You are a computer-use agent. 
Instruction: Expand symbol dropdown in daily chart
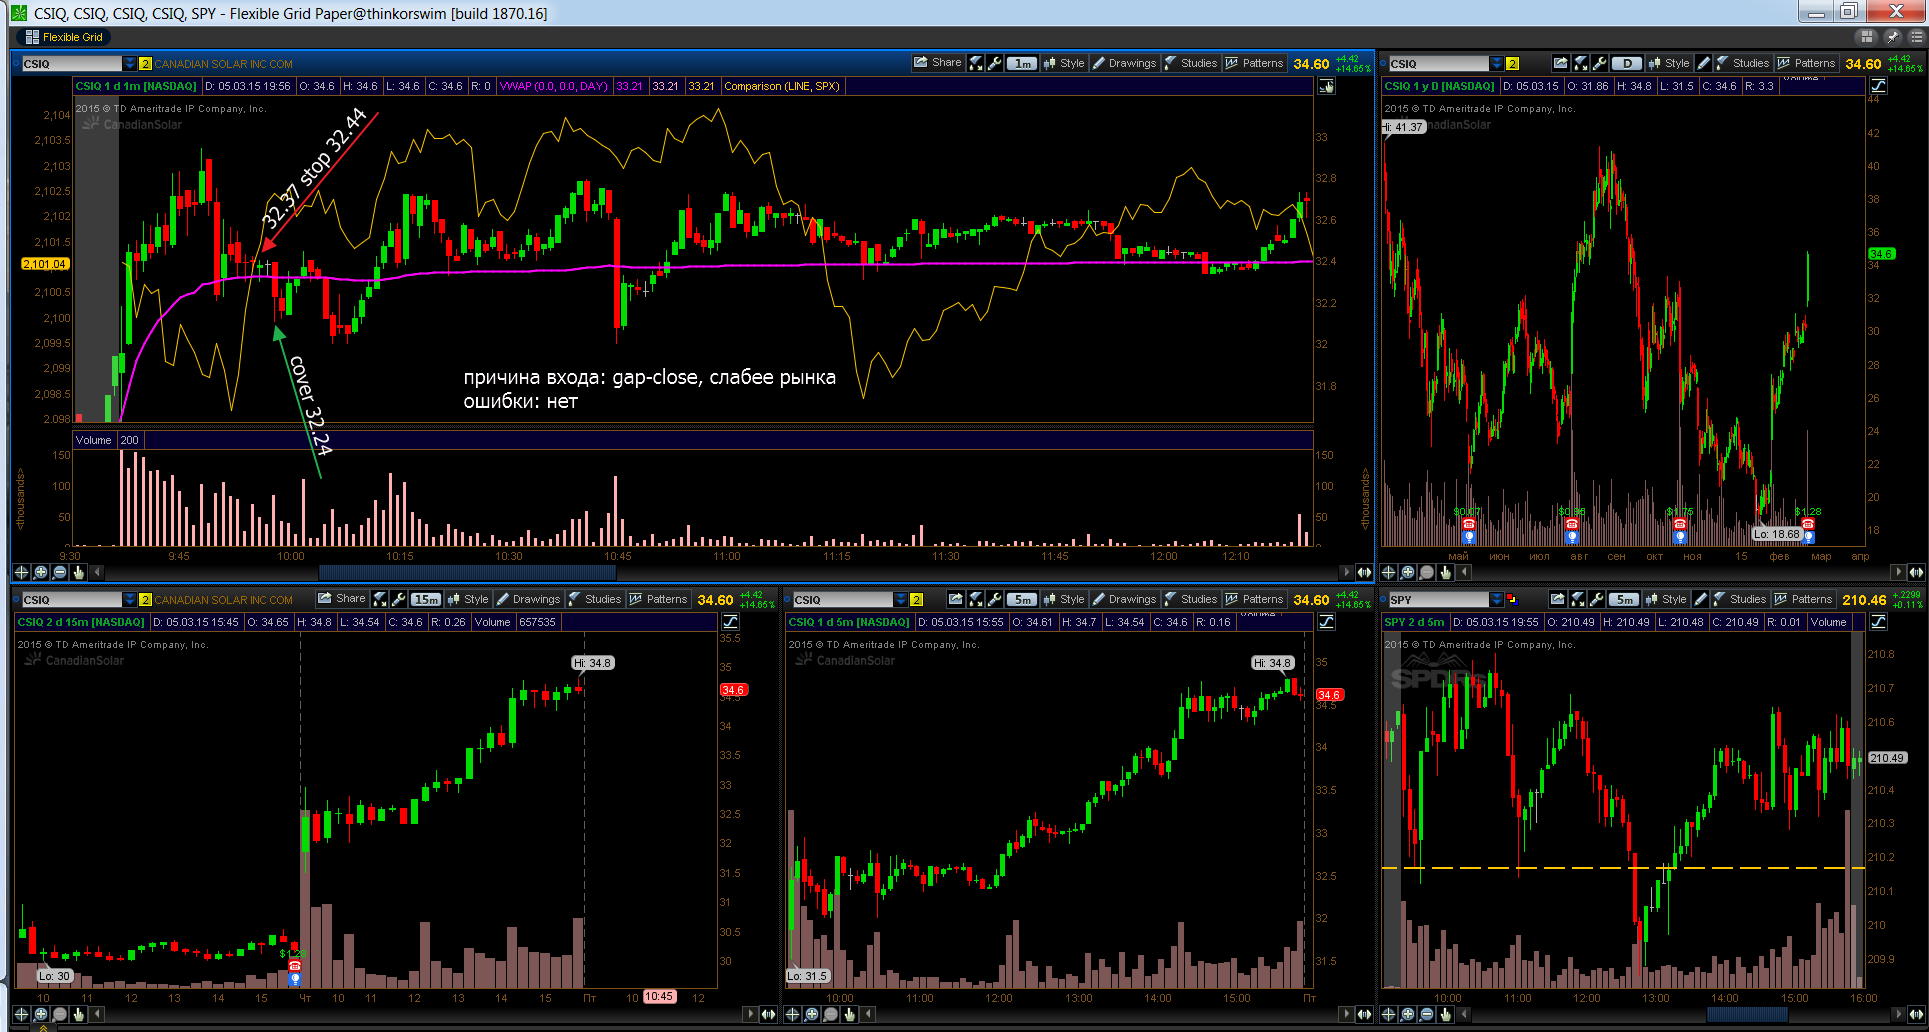tap(1496, 63)
